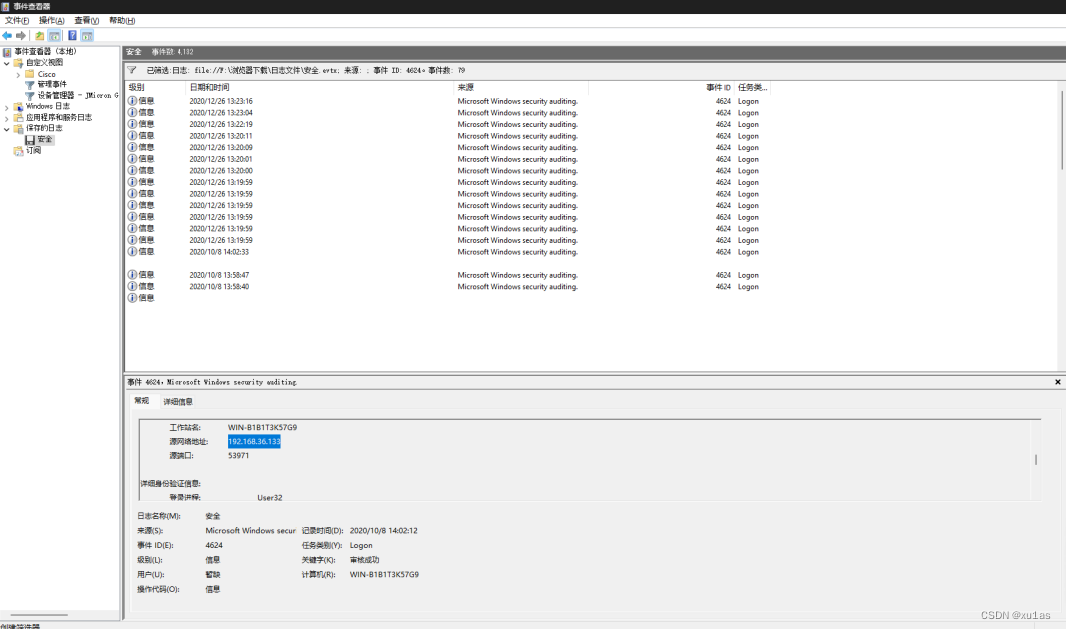Screen dimensions: 1066x629
Task: Click the back navigation arrow icon
Action: coord(7,35)
